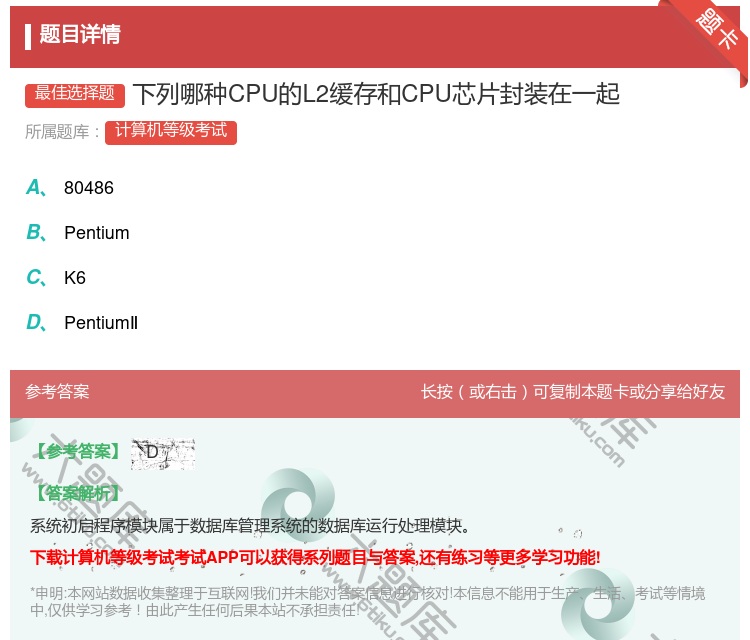Click the 参考答案 section heading
The image size is (750, 640).
point(57,392)
